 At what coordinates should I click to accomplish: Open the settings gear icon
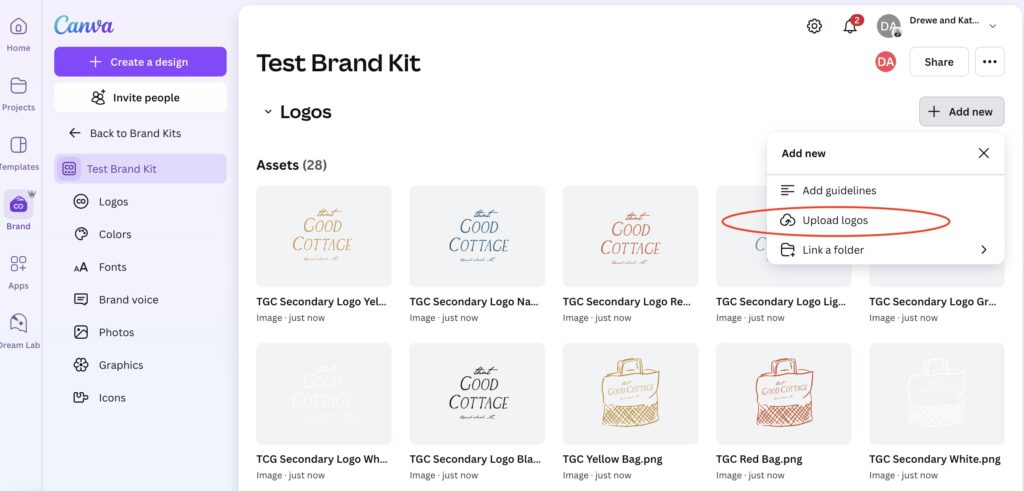click(814, 26)
